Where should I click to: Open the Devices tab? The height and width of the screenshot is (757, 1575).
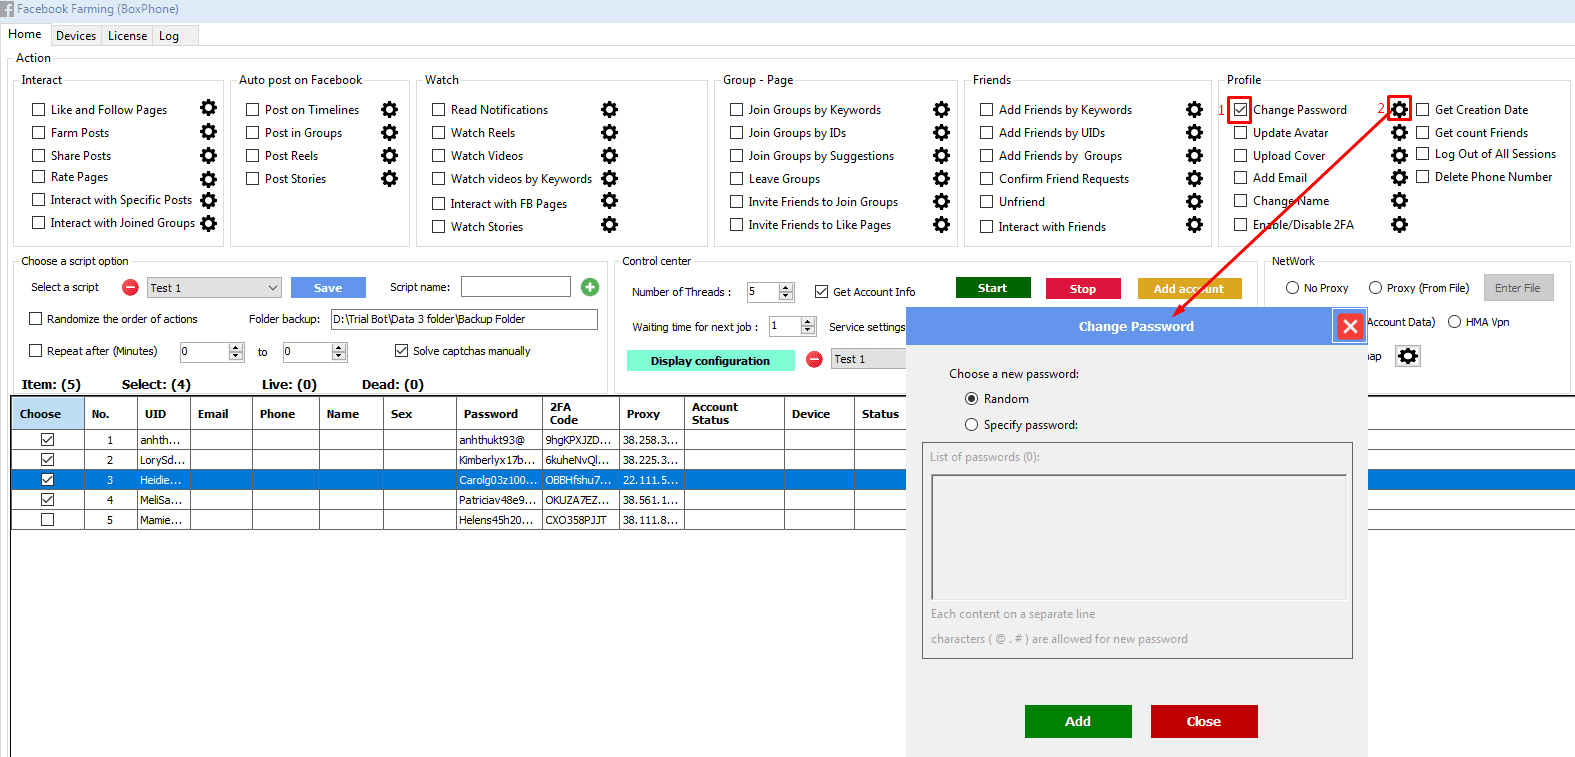tap(76, 36)
